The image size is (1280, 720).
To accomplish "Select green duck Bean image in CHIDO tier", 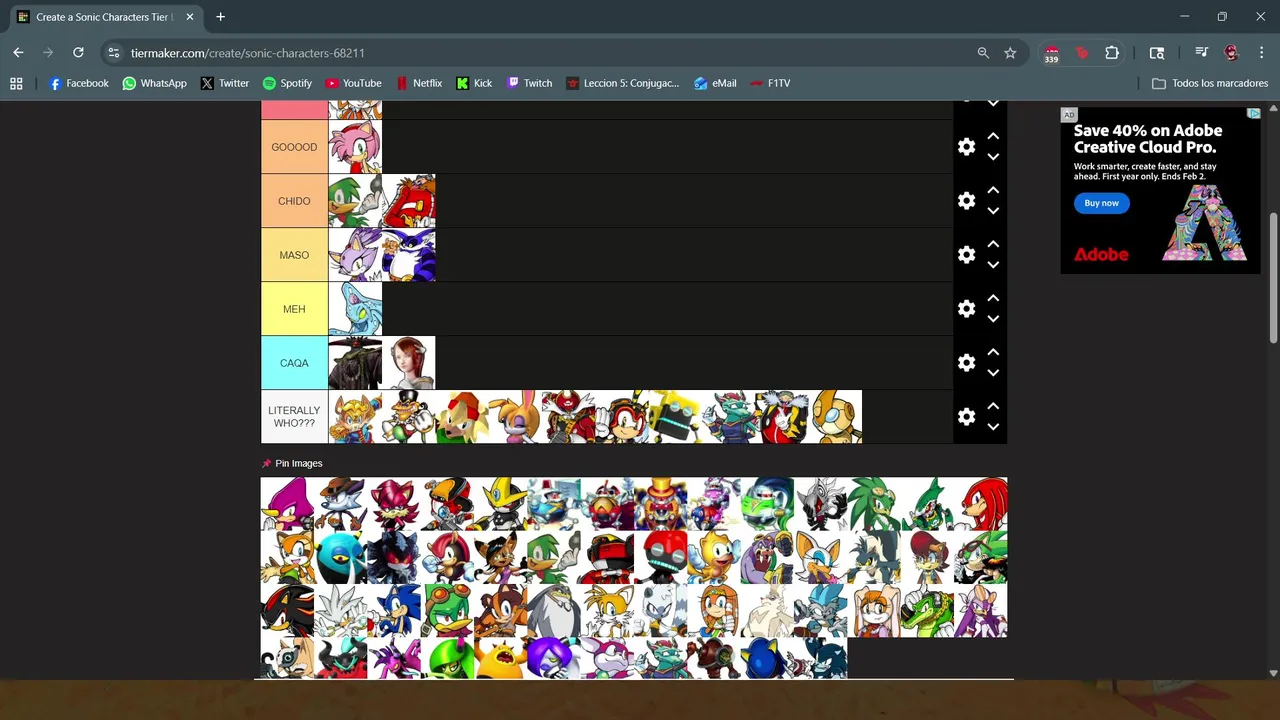I will coord(355,201).
